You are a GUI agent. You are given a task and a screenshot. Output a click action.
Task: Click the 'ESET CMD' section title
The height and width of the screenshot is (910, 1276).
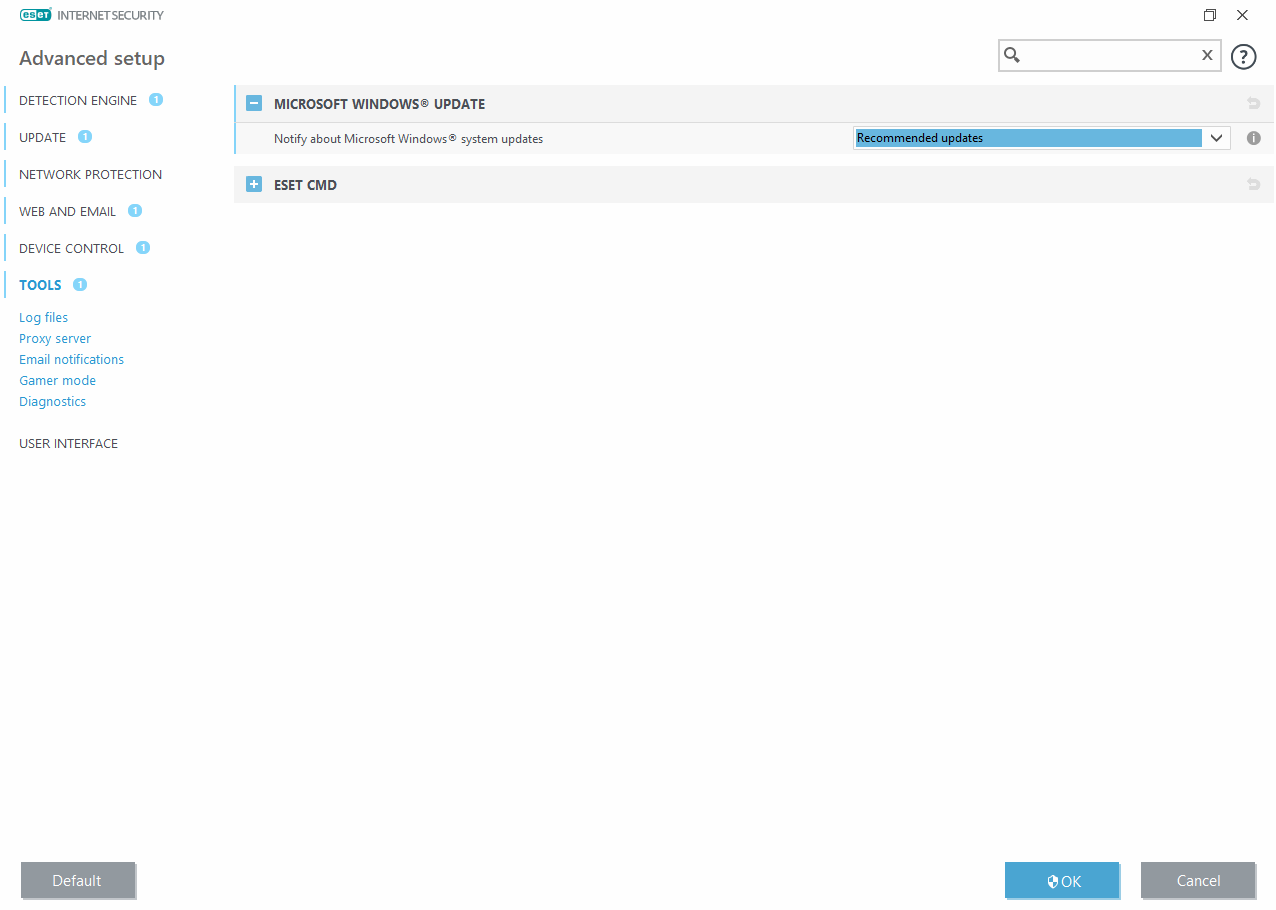point(305,185)
